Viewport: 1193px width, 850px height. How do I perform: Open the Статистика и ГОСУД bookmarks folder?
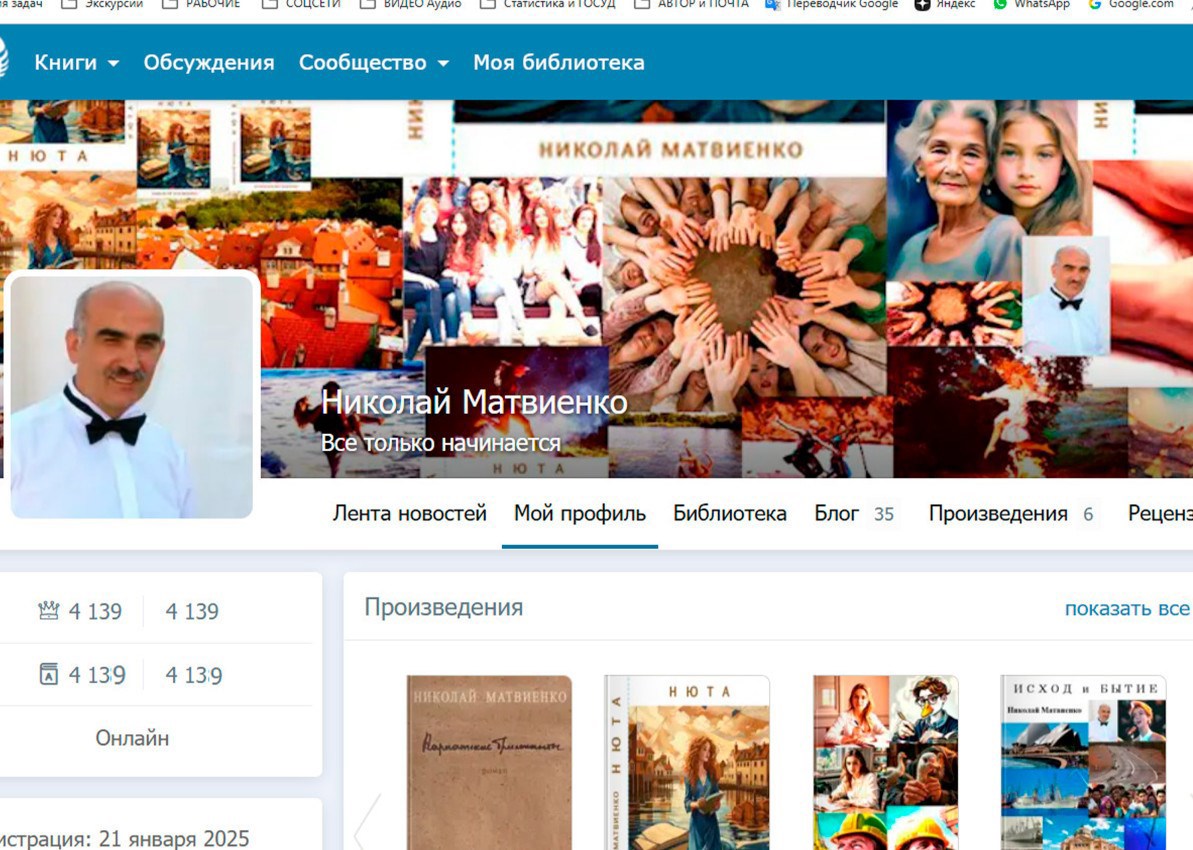(548, 5)
